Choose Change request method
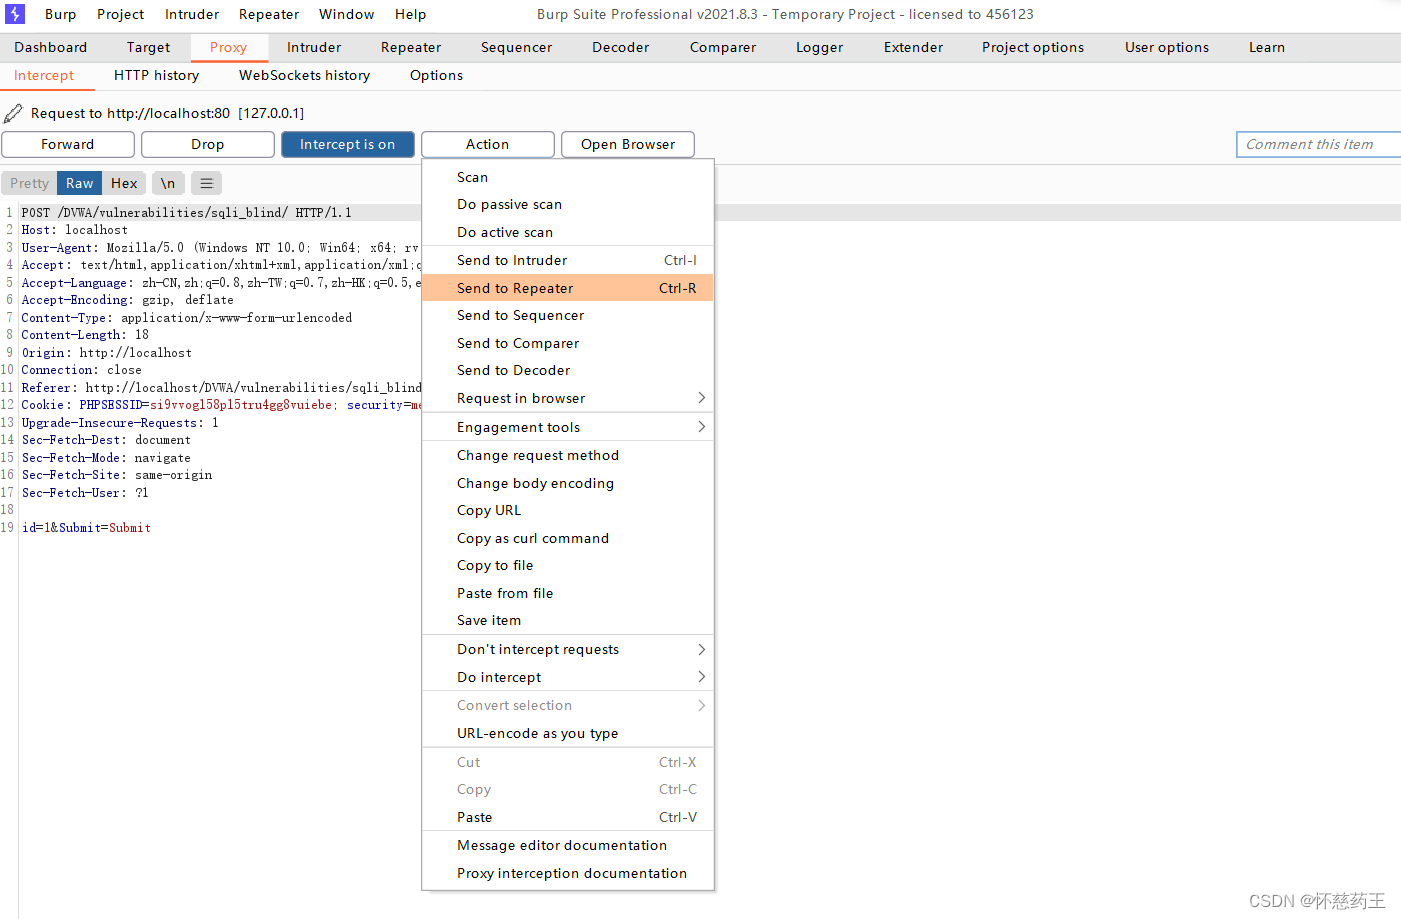 (x=568, y=455)
